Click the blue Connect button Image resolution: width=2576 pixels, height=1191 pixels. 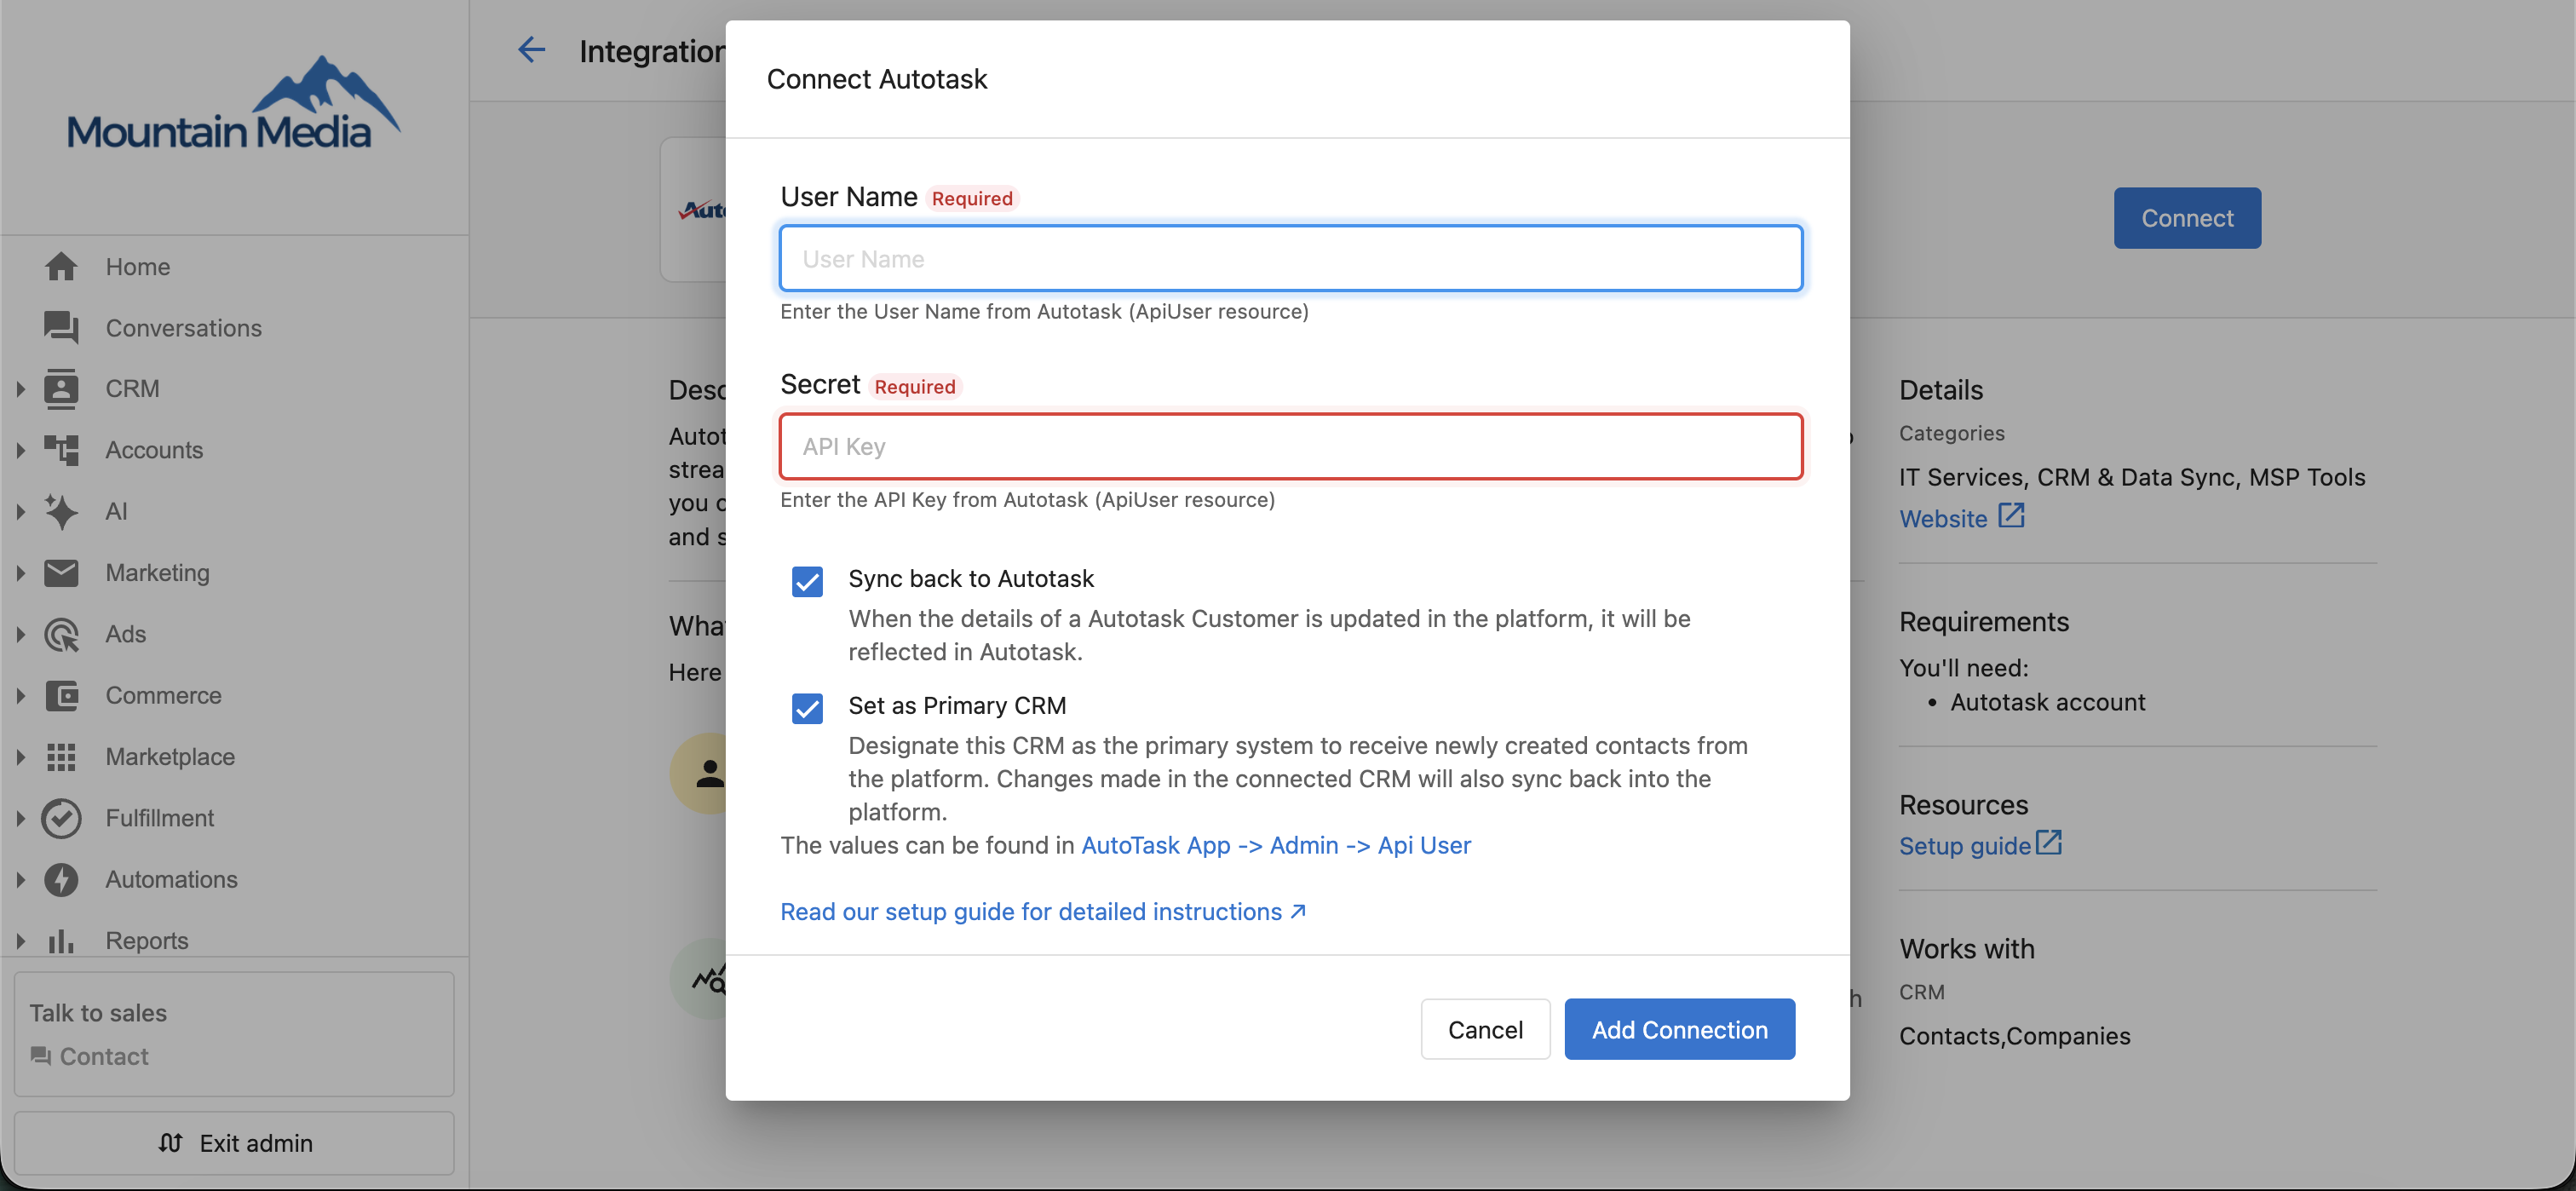tap(2186, 217)
